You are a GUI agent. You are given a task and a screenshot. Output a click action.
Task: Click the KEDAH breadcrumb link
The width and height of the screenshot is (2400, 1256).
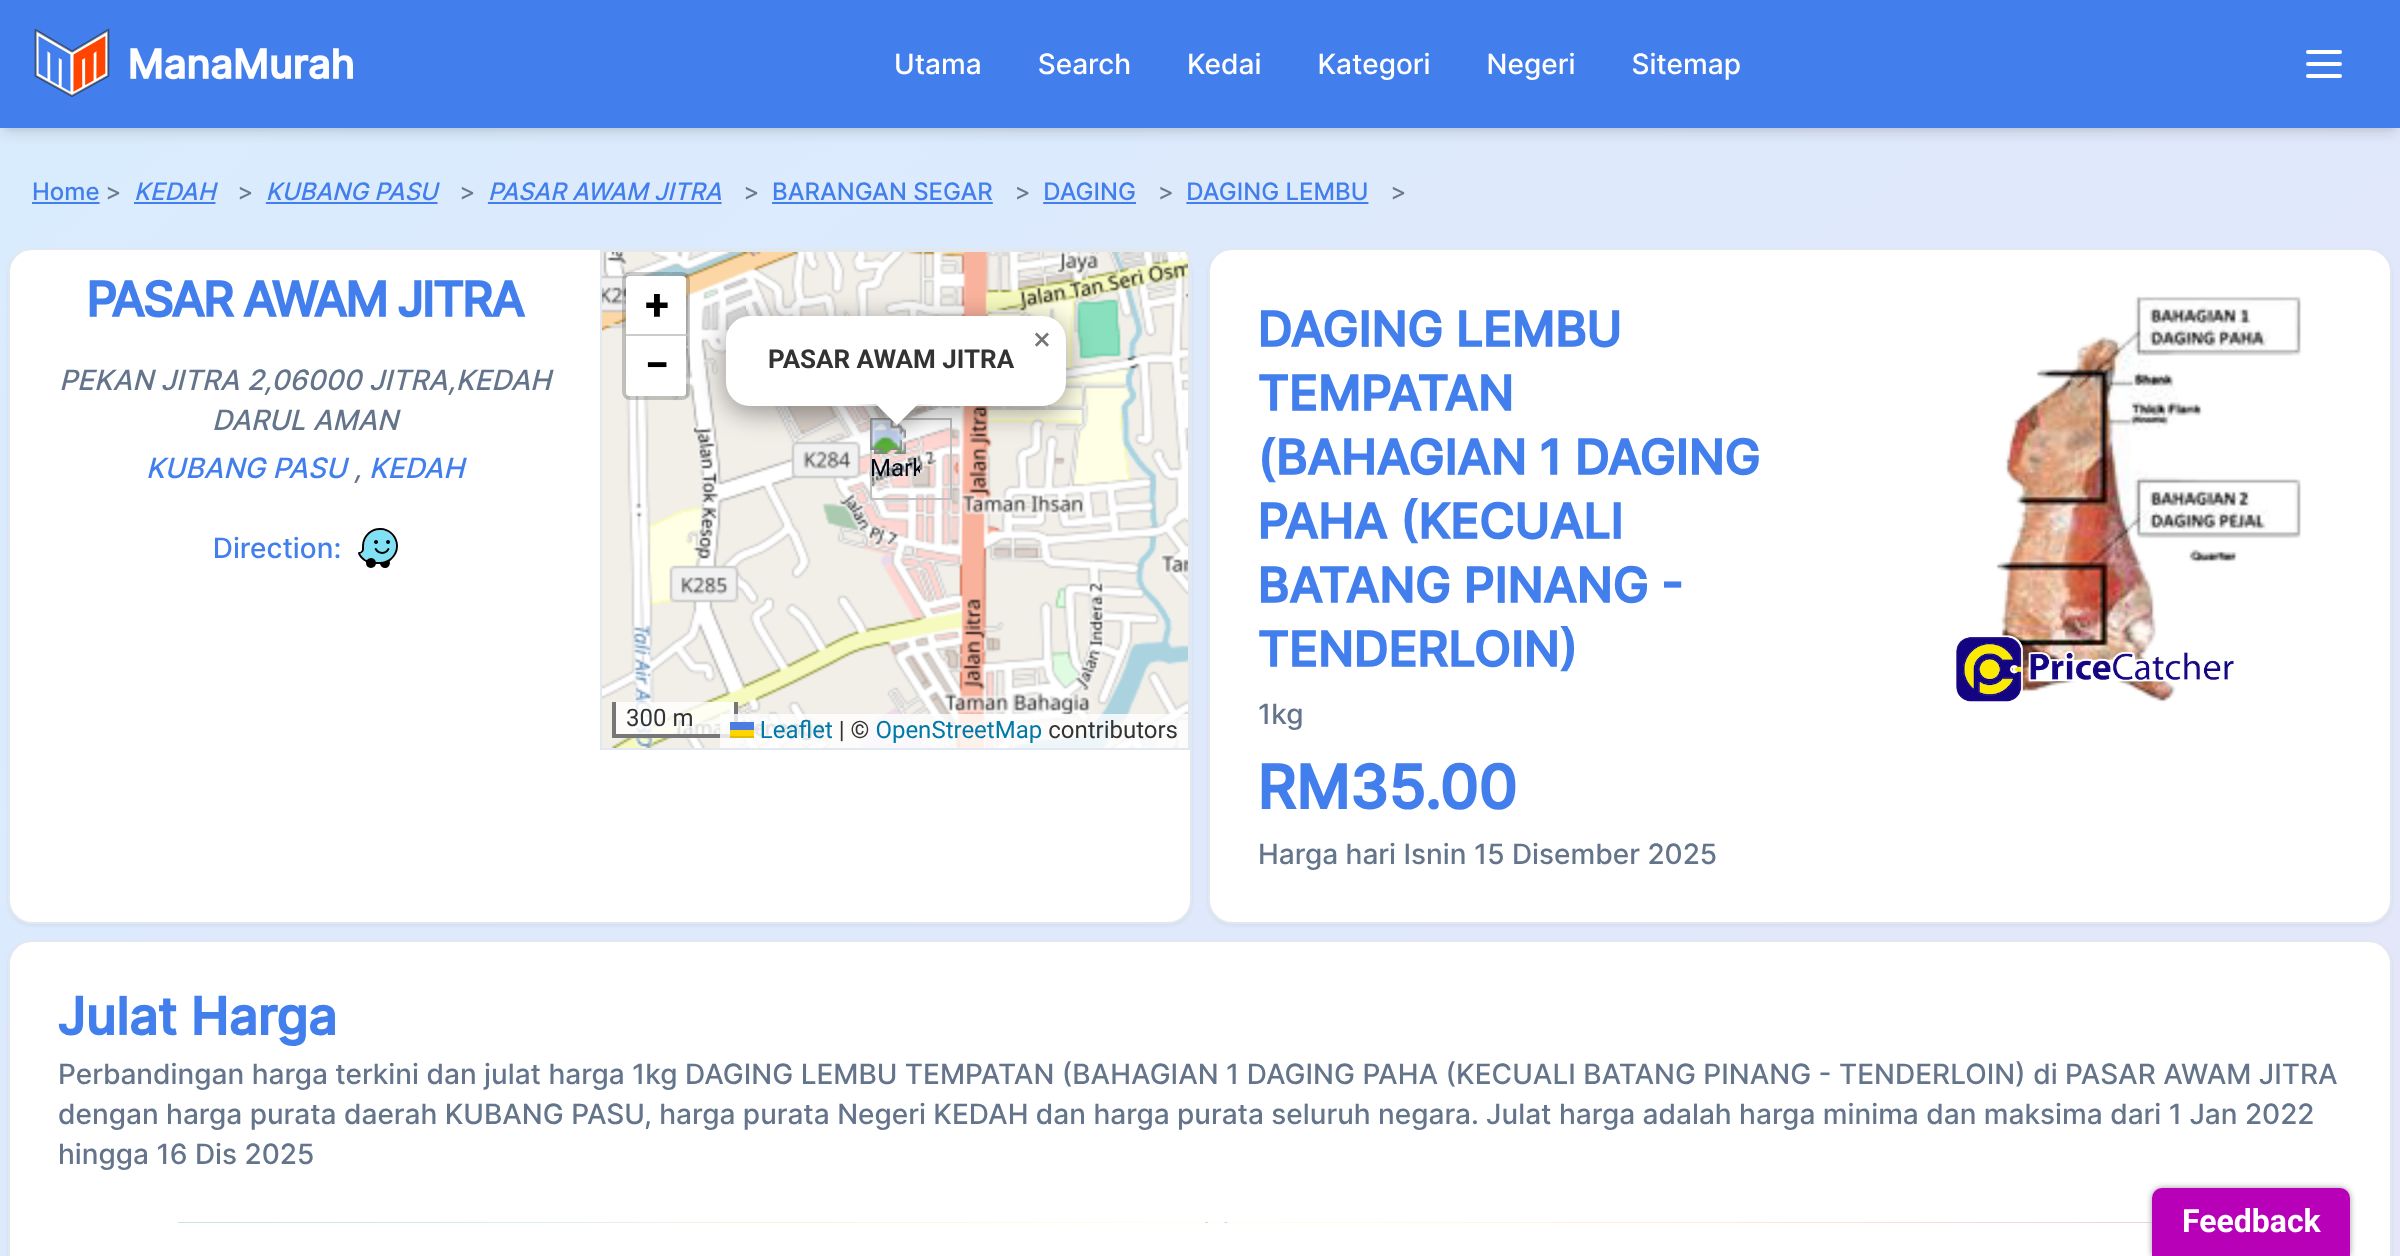175,191
